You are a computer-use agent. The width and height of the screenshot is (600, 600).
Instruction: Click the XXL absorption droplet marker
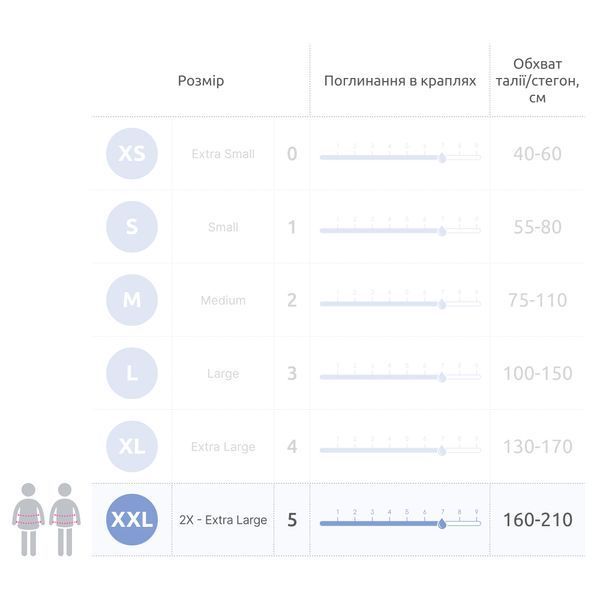coord(442,524)
